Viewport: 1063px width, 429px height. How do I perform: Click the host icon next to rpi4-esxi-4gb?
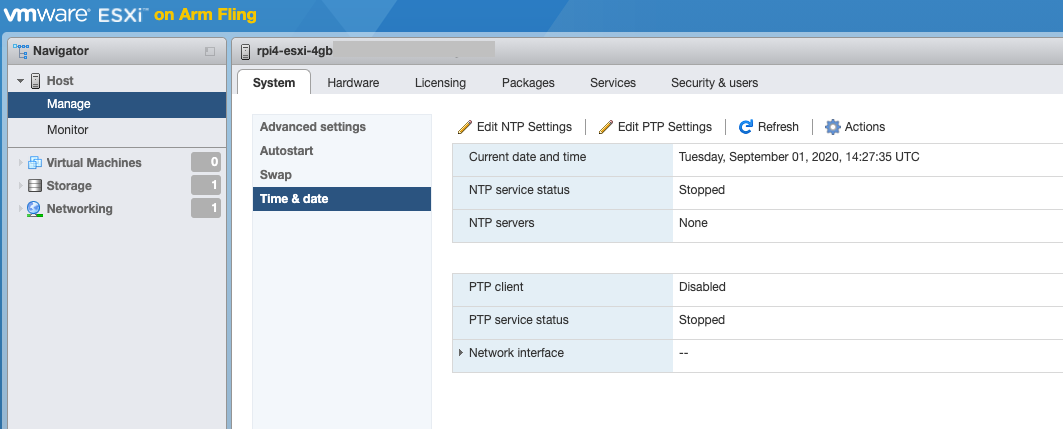245,52
